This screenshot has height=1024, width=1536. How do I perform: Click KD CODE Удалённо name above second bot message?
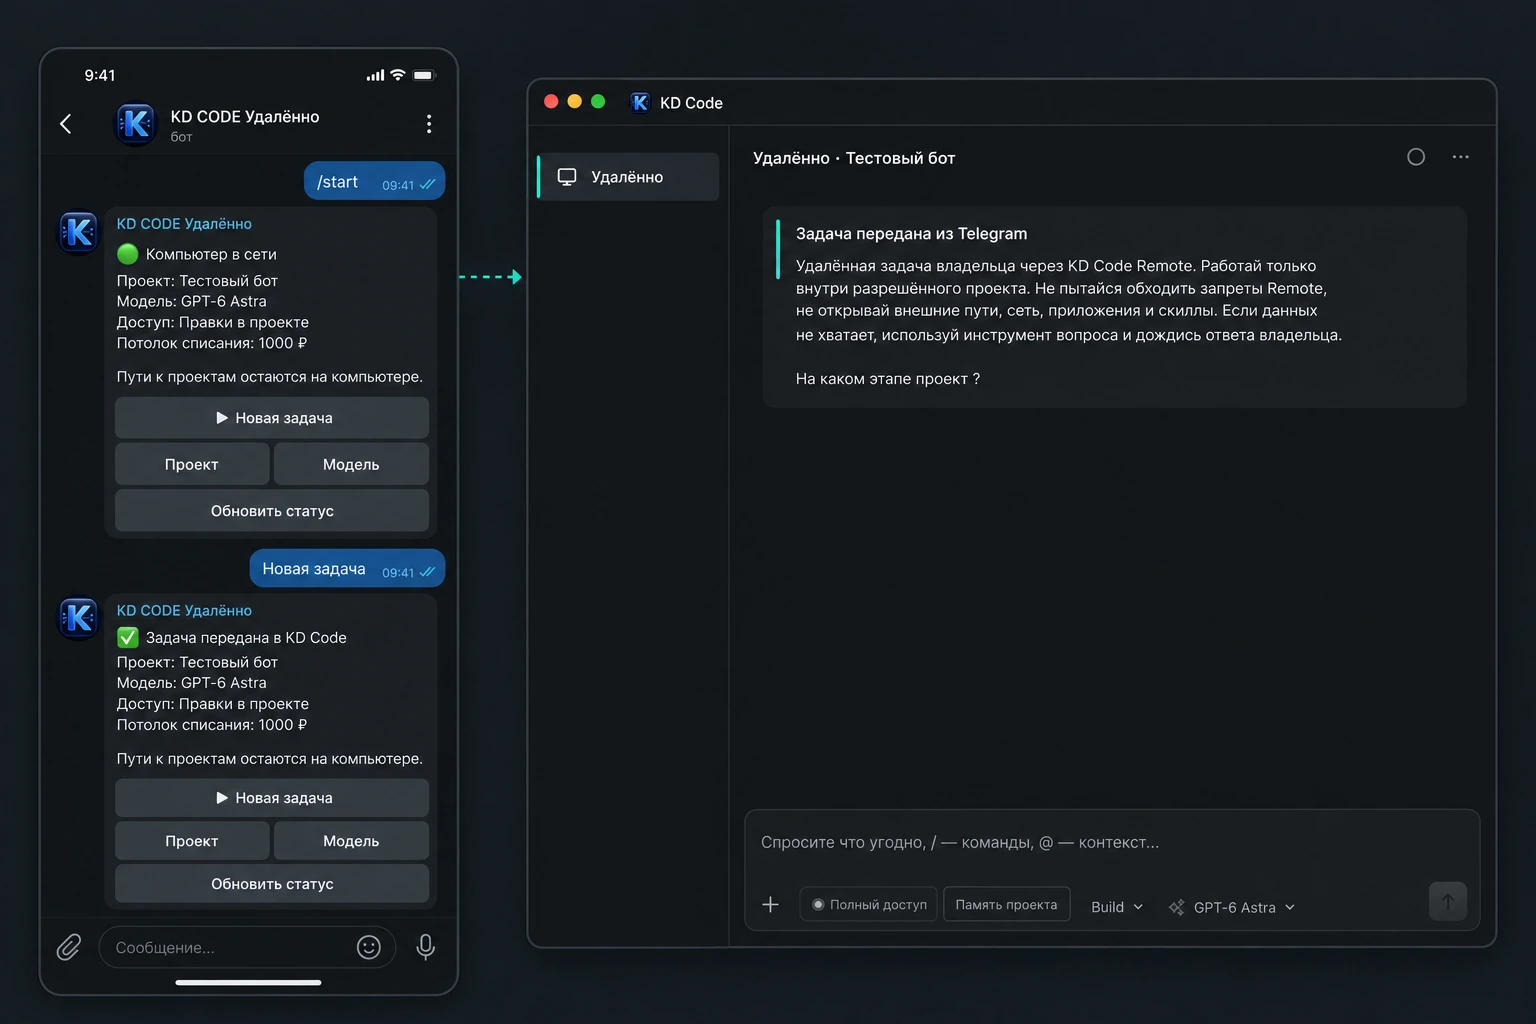pos(184,610)
